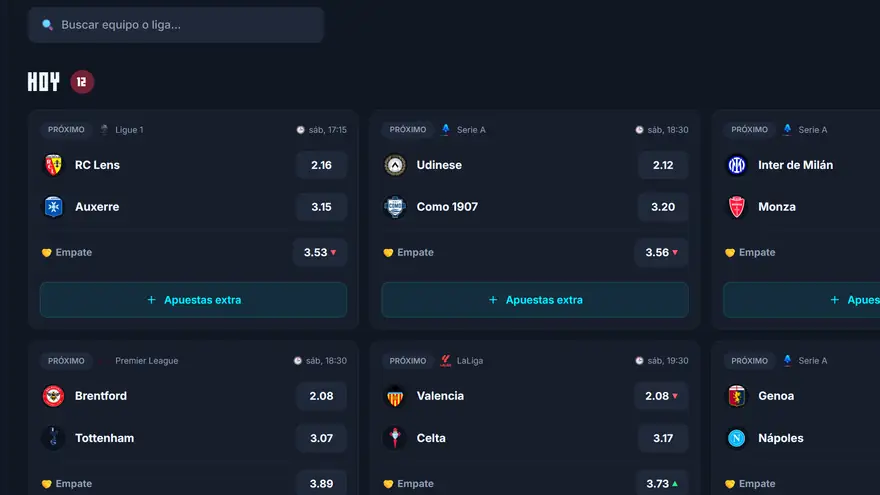Click the Monza team crest

[x=736, y=207]
